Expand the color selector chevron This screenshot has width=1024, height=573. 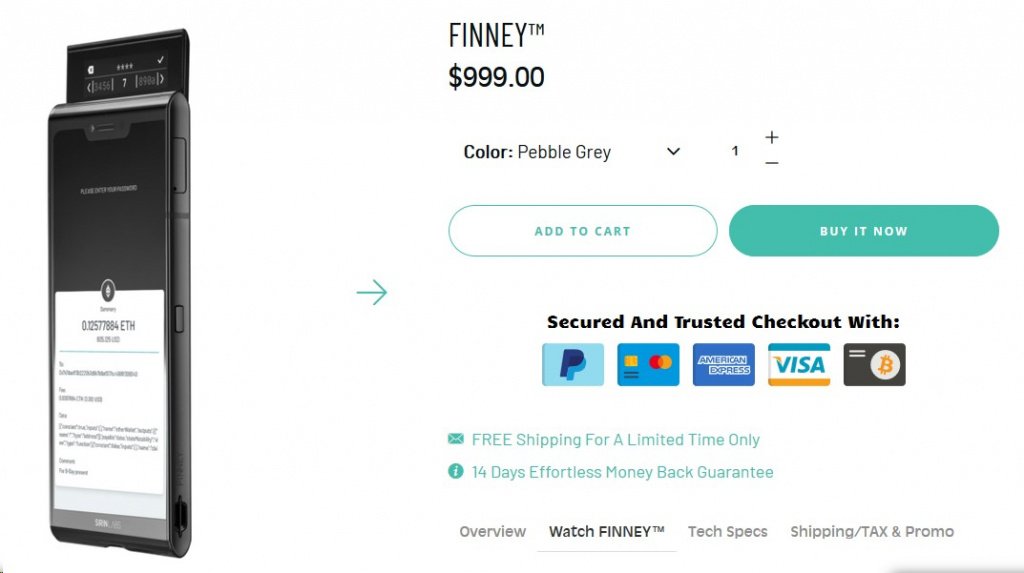tap(673, 152)
